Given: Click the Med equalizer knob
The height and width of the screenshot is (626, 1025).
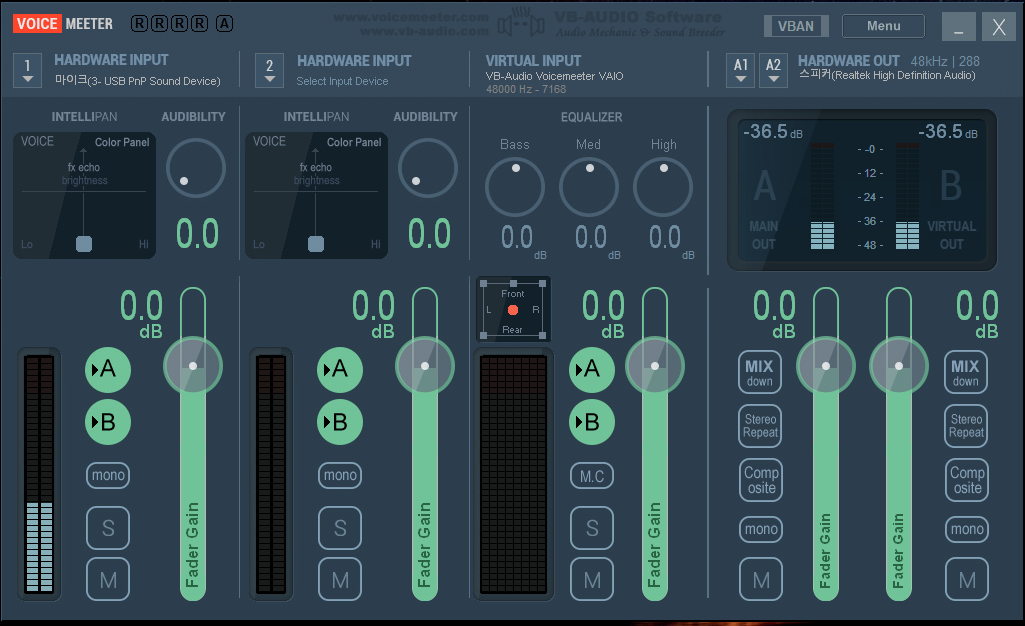Looking at the screenshot, I should point(589,187).
